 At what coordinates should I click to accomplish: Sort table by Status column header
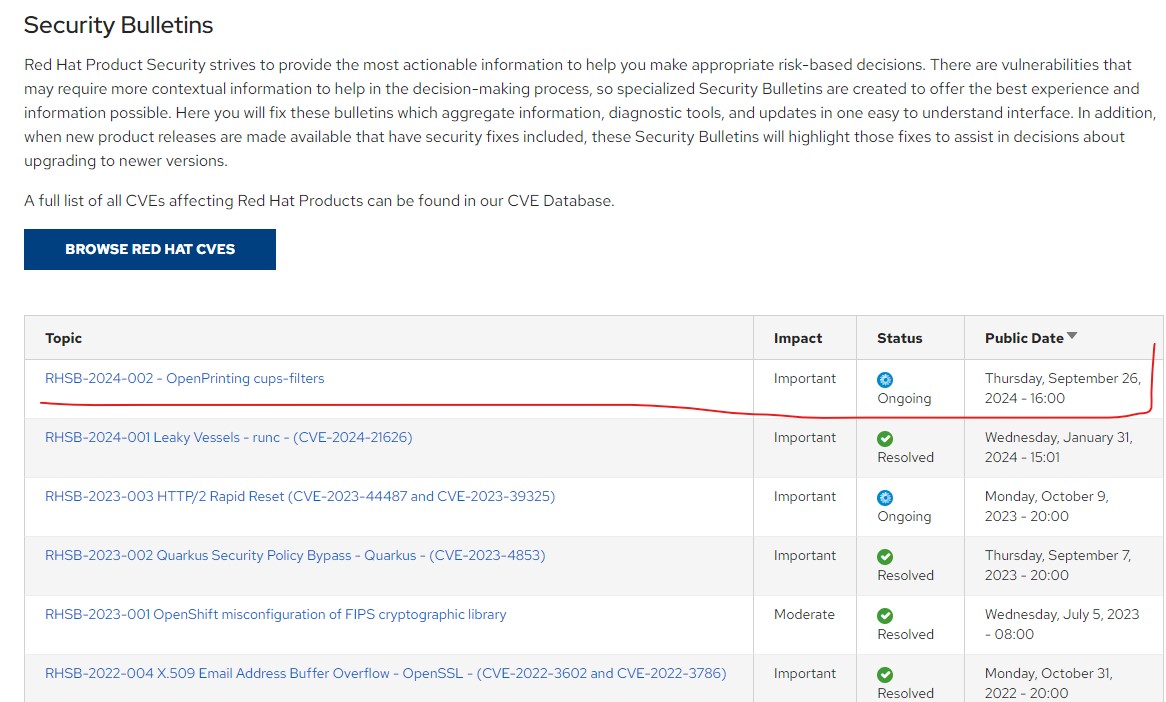click(x=900, y=338)
